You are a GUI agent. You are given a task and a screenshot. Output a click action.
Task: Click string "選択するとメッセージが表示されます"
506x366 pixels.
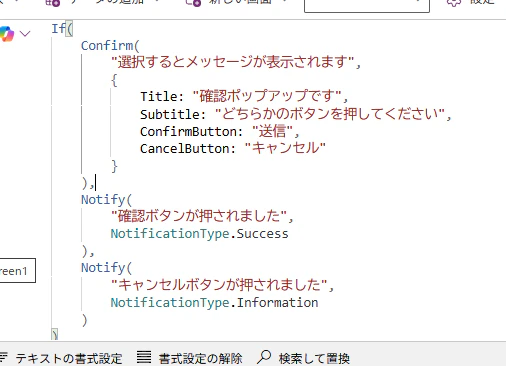coord(233,62)
